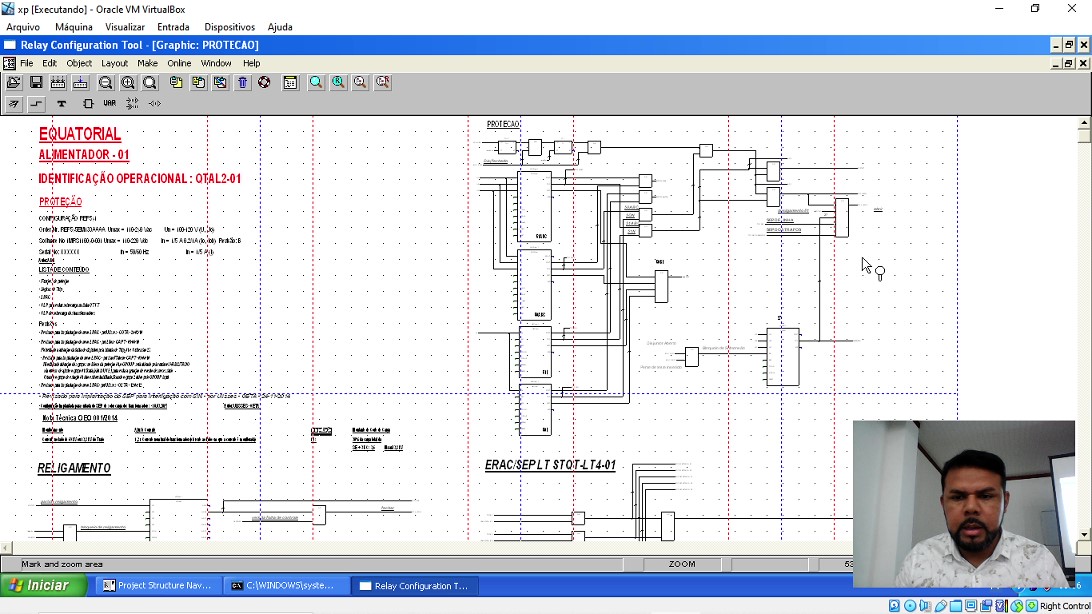
Task: Switch to Project Structure Navigator taskbar button
Action: pyautogui.click(x=157, y=586)
